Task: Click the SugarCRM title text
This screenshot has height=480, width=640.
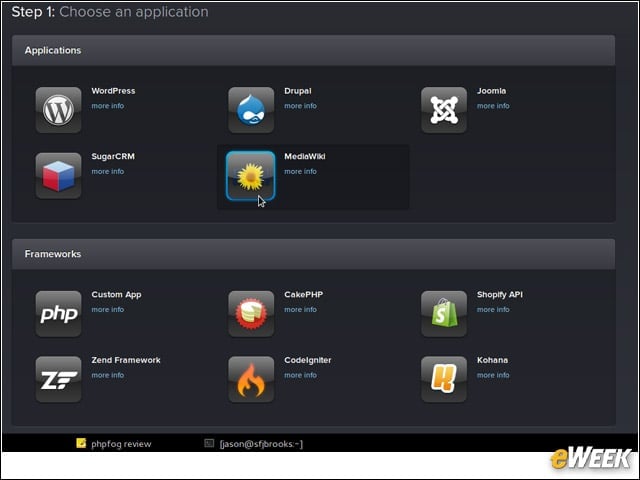Action: pos(113,156)
